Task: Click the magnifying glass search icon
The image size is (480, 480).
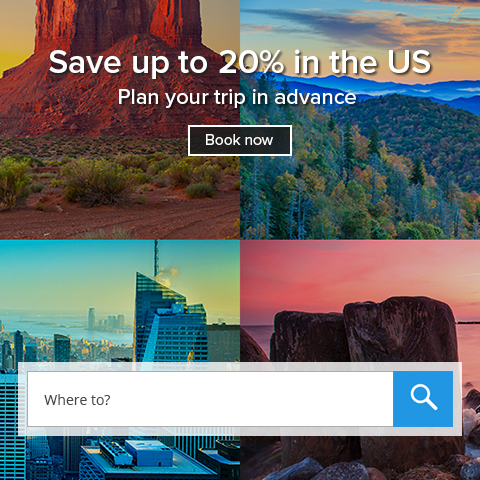Action: click(423, 397)
